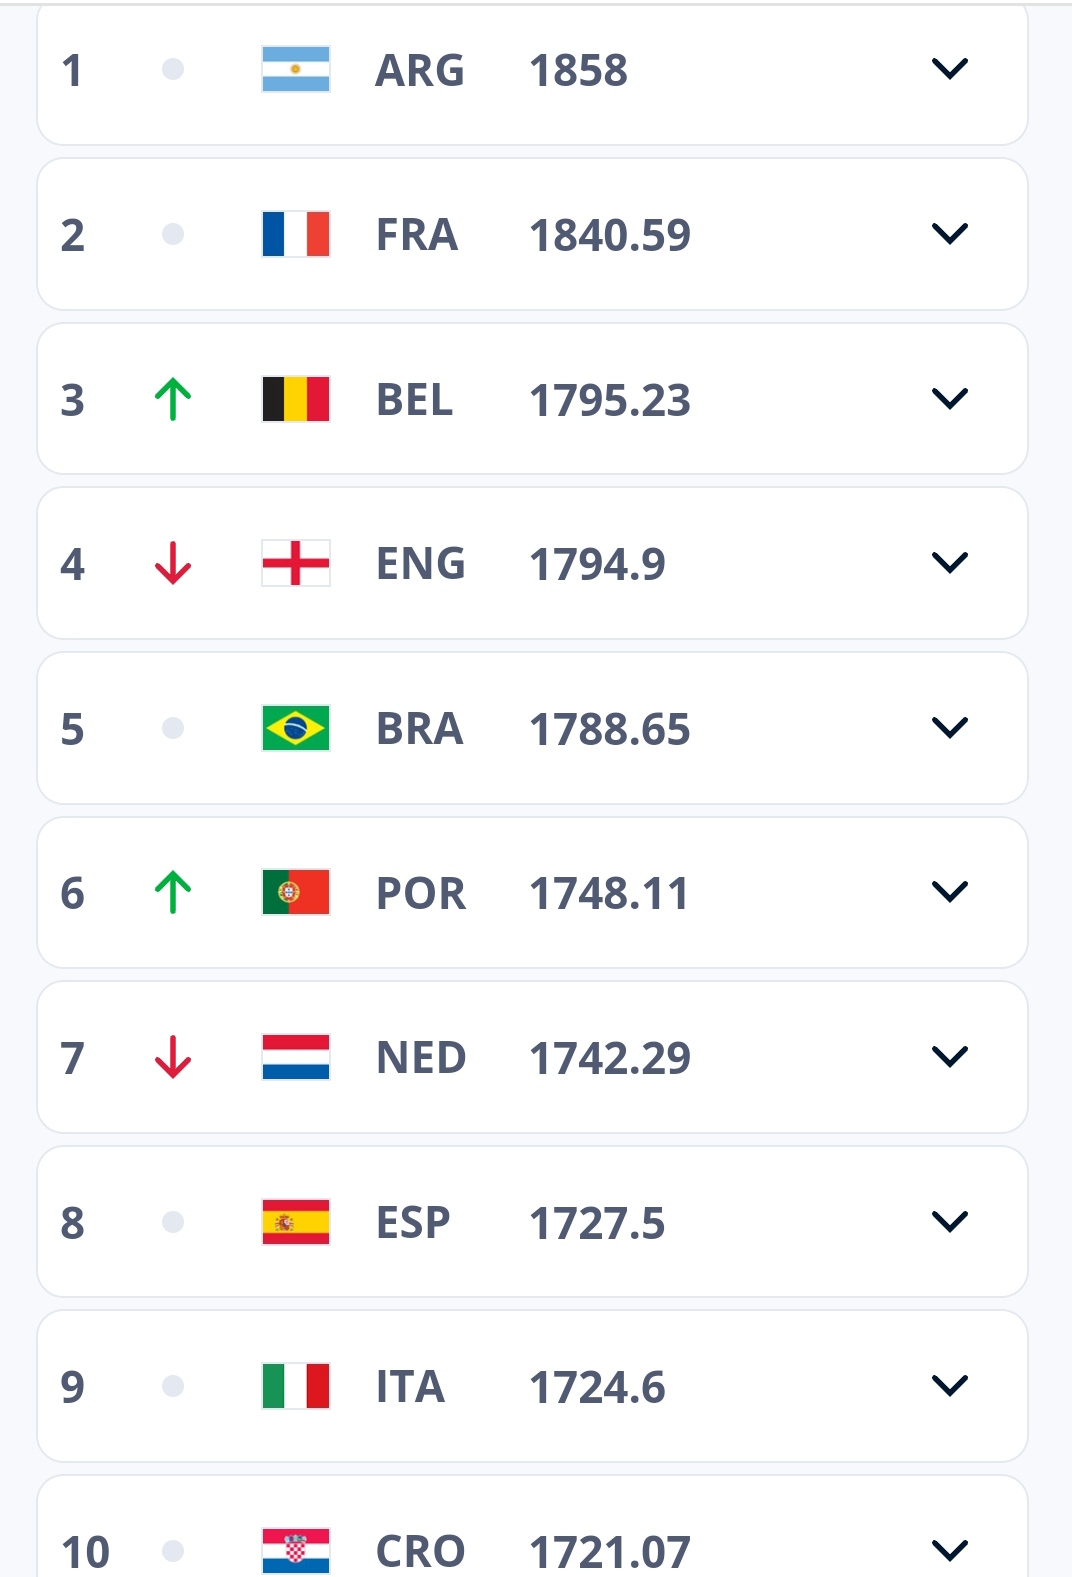This screenshot has width=1072, height=1577.
Task: Click the Argentina flag icon
Action: [x=295, y=69]
